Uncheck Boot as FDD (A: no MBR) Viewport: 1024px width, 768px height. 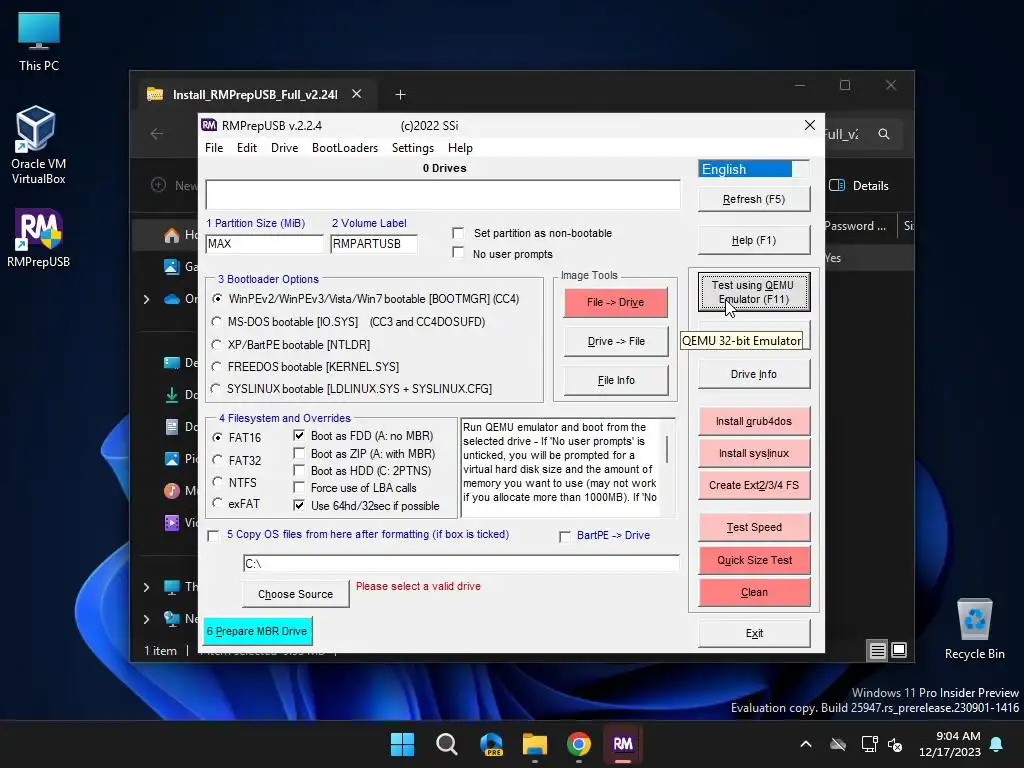299,436
